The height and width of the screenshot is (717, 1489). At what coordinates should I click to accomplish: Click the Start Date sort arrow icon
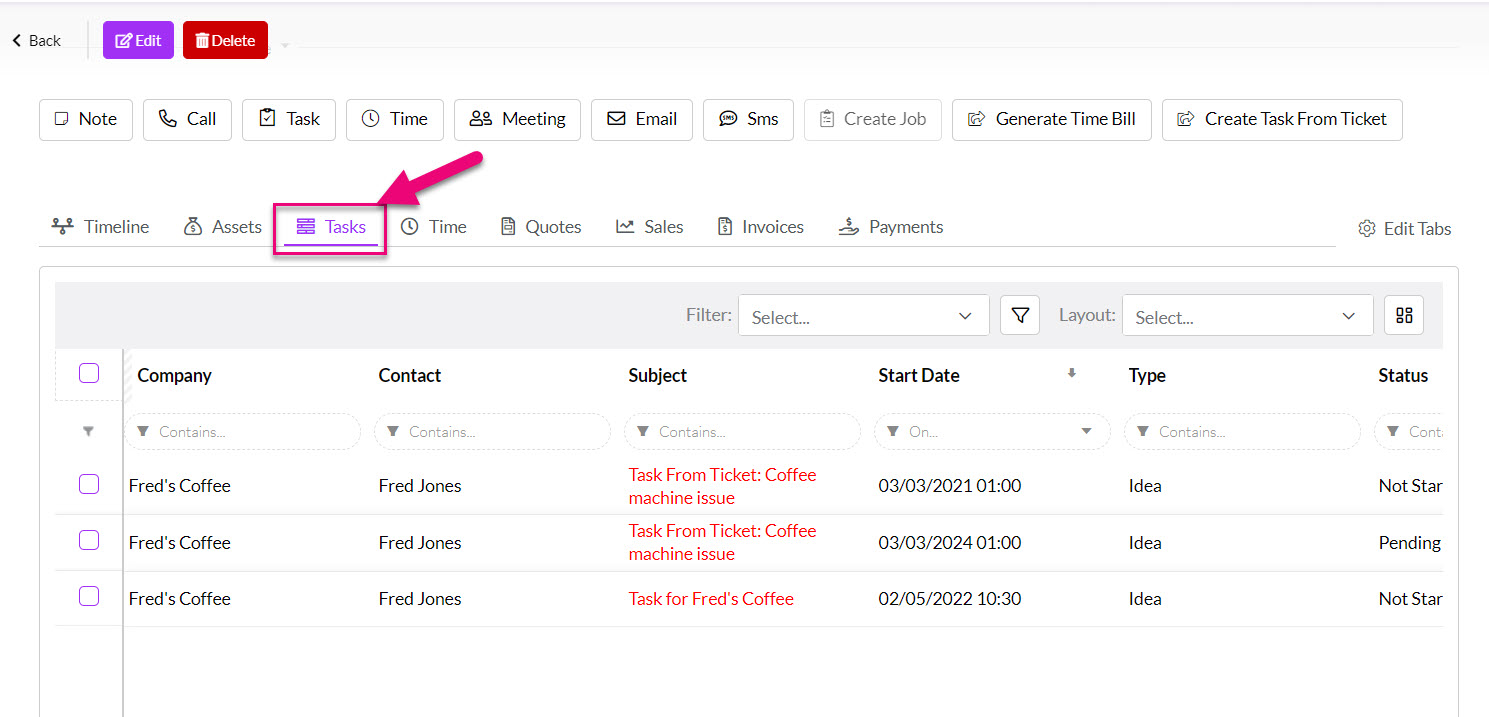click(1071, 373)
